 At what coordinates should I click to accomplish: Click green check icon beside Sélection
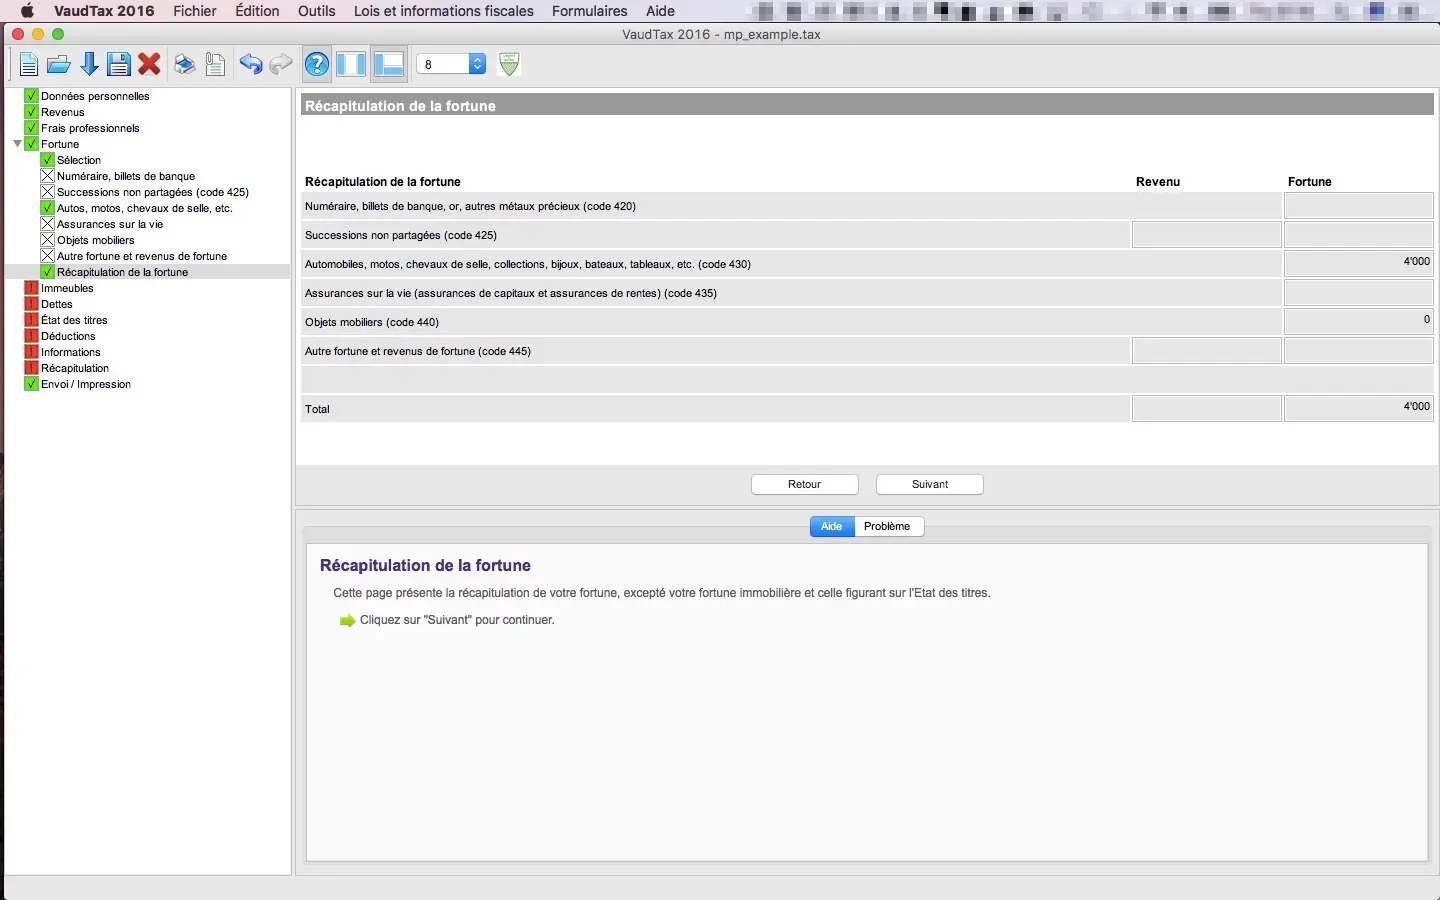[x=47, y=160]
